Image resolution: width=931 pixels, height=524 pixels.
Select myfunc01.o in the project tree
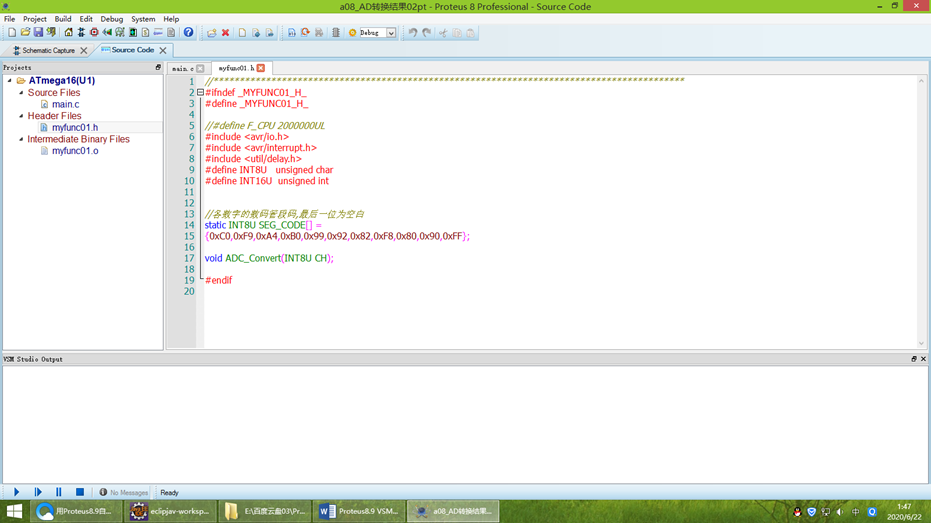(x=75, y=151)
